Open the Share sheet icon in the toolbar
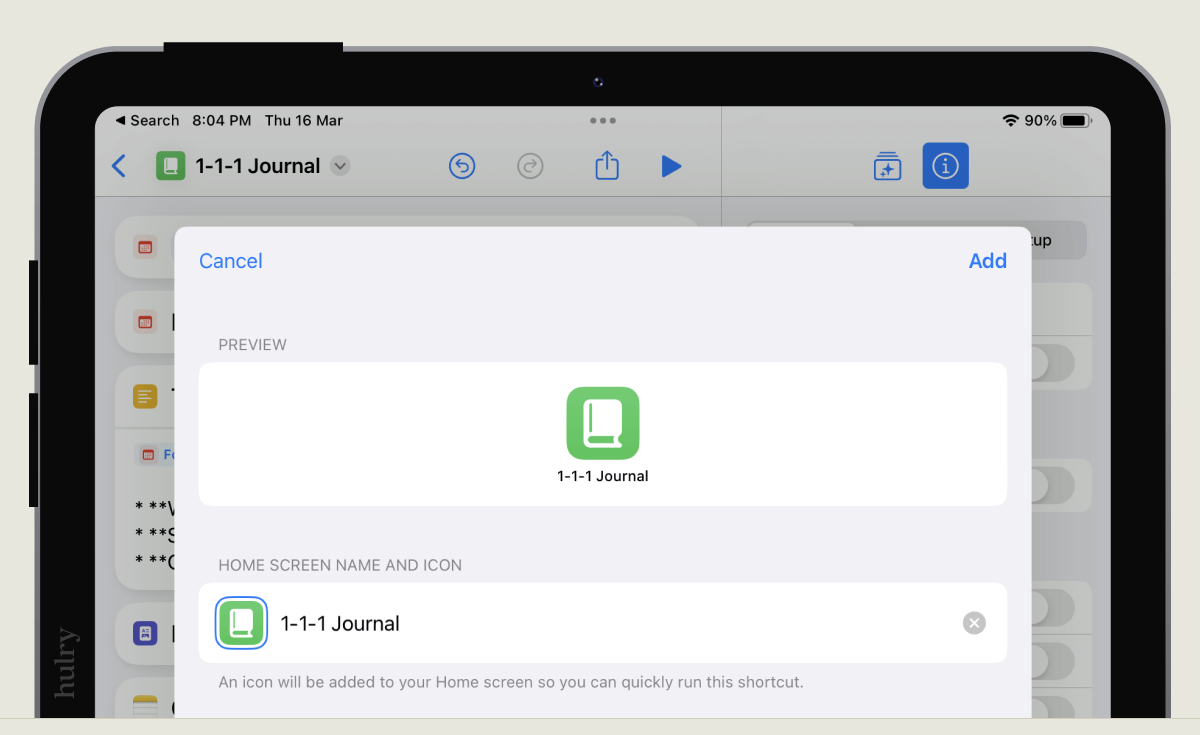Viewport: 1200px width, 735px height. click(x=606, y=166)
